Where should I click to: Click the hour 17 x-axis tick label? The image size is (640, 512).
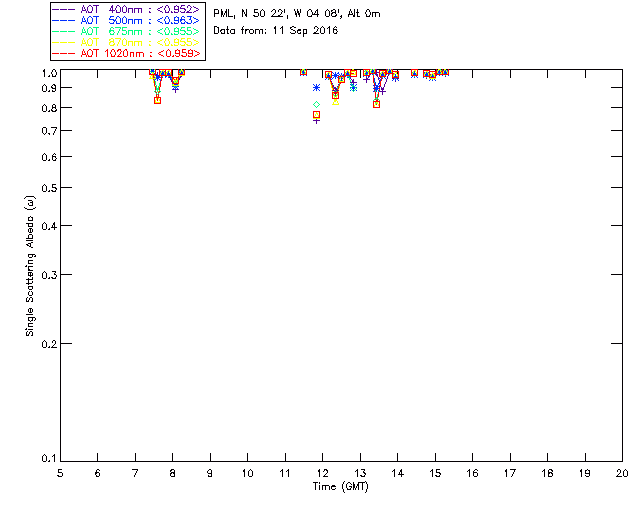pos(510,473)
